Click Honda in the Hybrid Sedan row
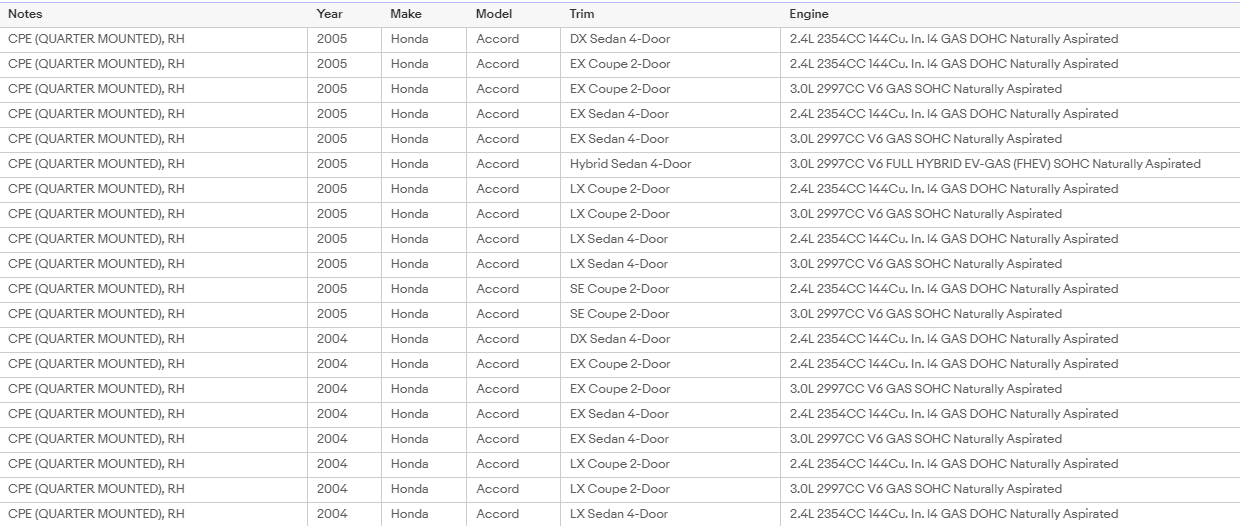This screenshot has height=526, width=1240. click(x=424, y=164)
